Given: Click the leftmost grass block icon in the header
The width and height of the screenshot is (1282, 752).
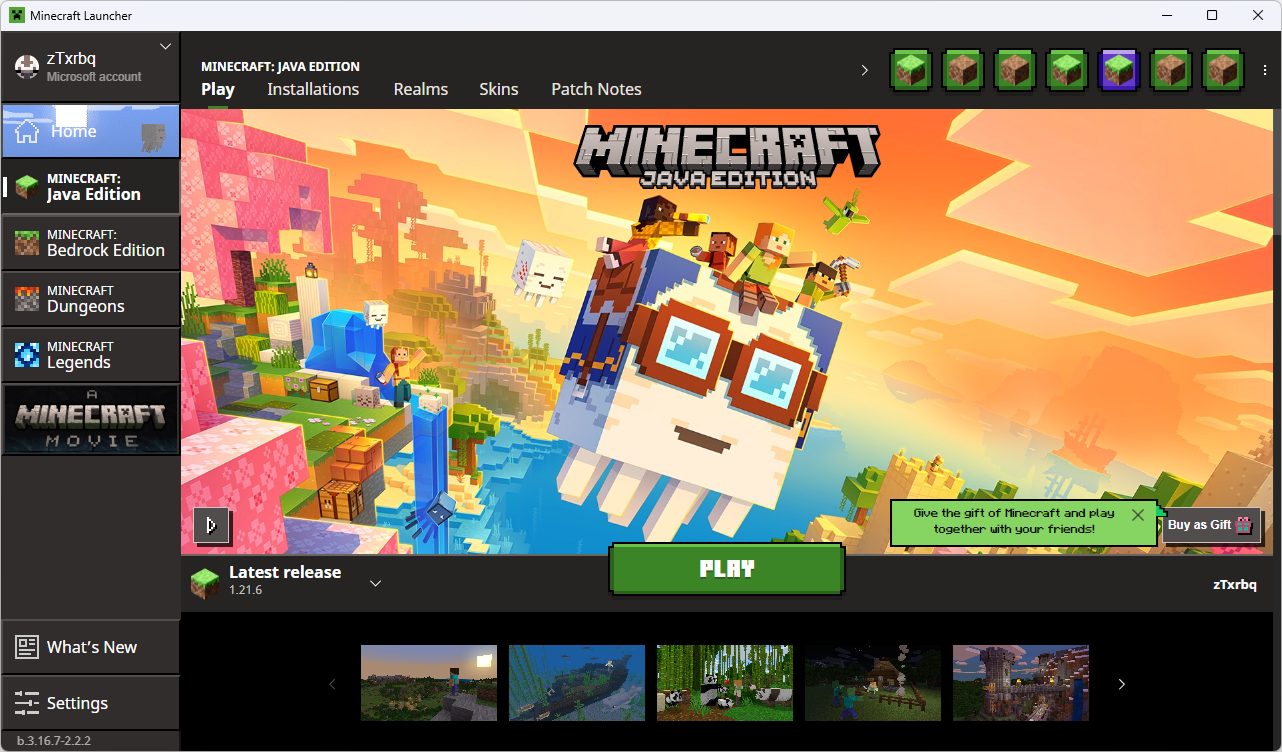Looking at the screenshot, I should click(x=911, y=70).
